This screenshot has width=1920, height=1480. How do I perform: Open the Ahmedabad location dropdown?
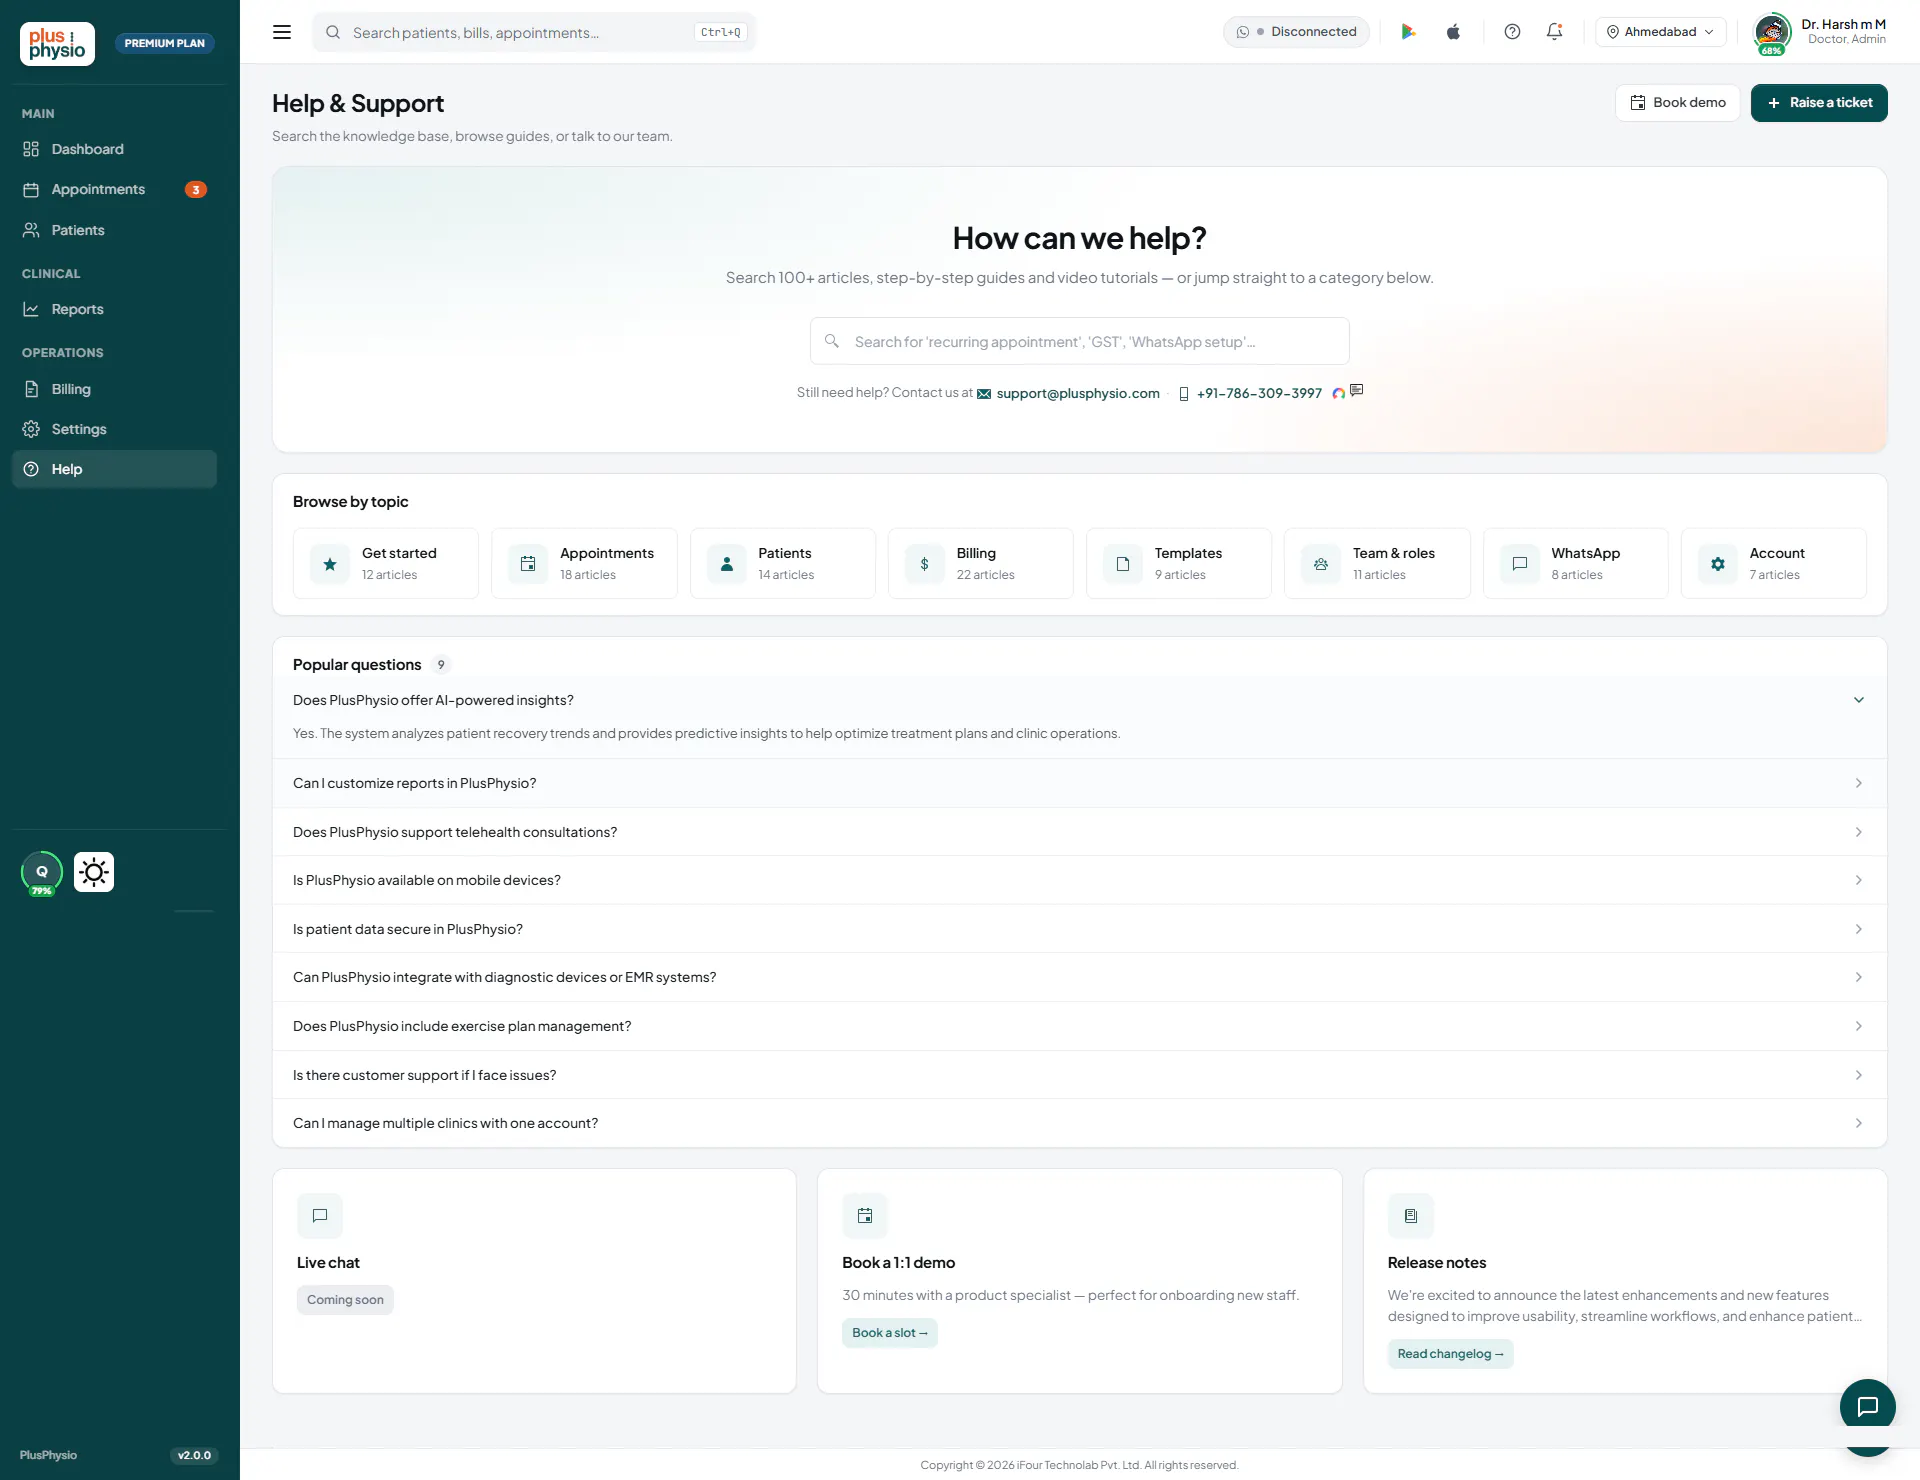(1660, 32)
